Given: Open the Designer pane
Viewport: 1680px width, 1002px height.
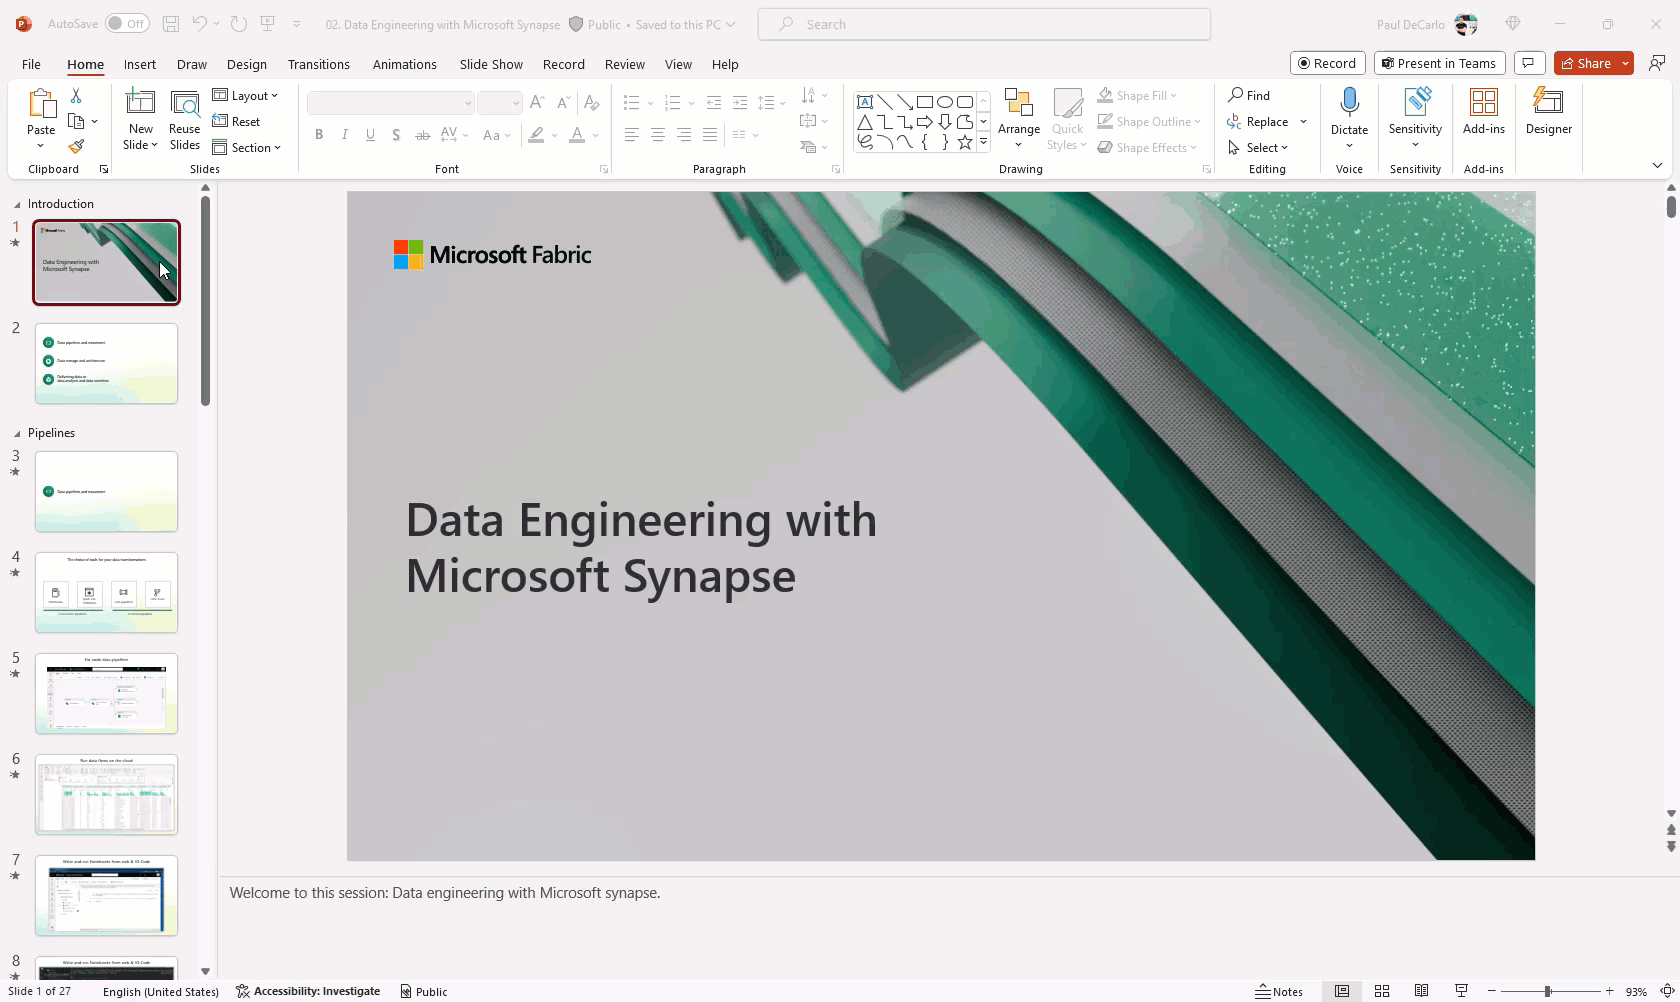Looking at the screenshot, I should (x=1548, y=111).
